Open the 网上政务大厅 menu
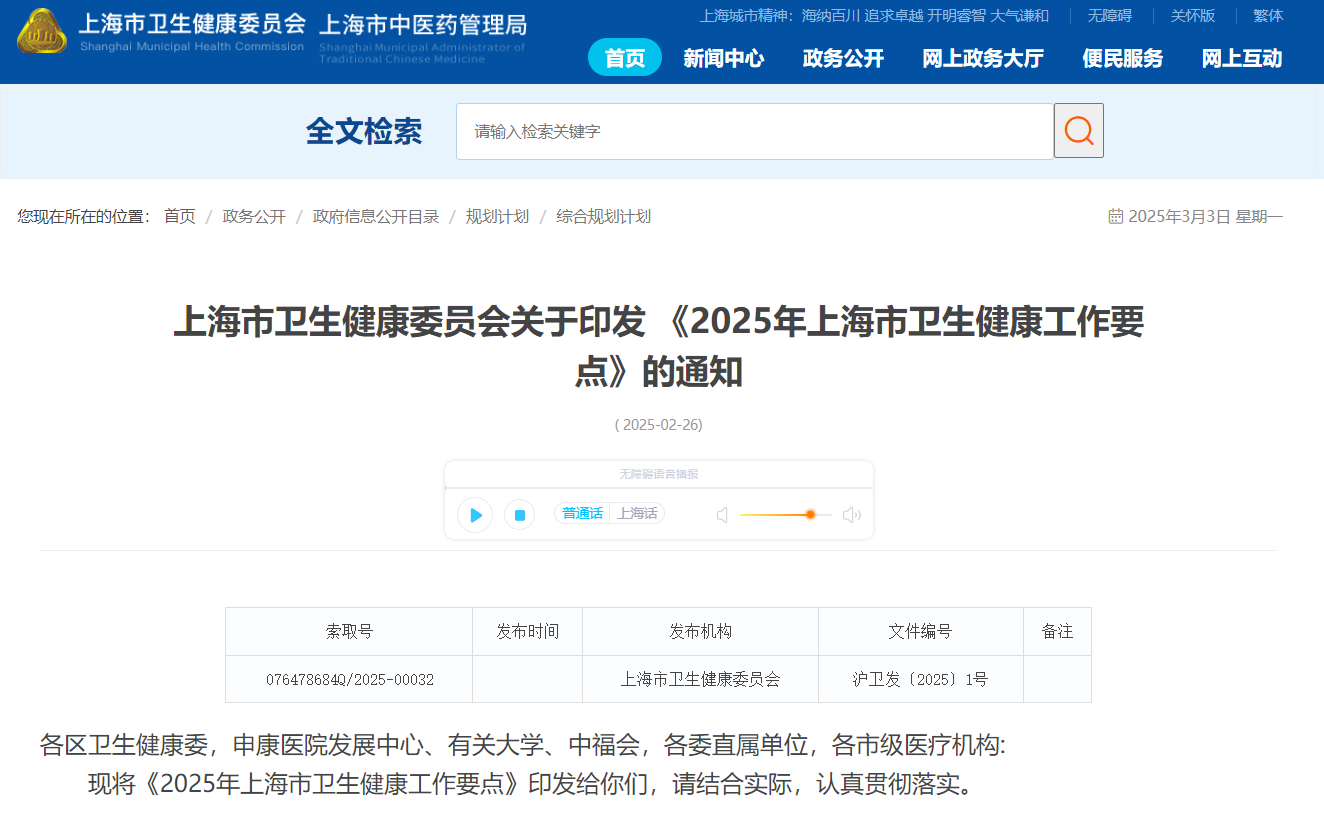Image resolution: width=1324 pixels, height=824 pixels. click(x=982, y=58)
